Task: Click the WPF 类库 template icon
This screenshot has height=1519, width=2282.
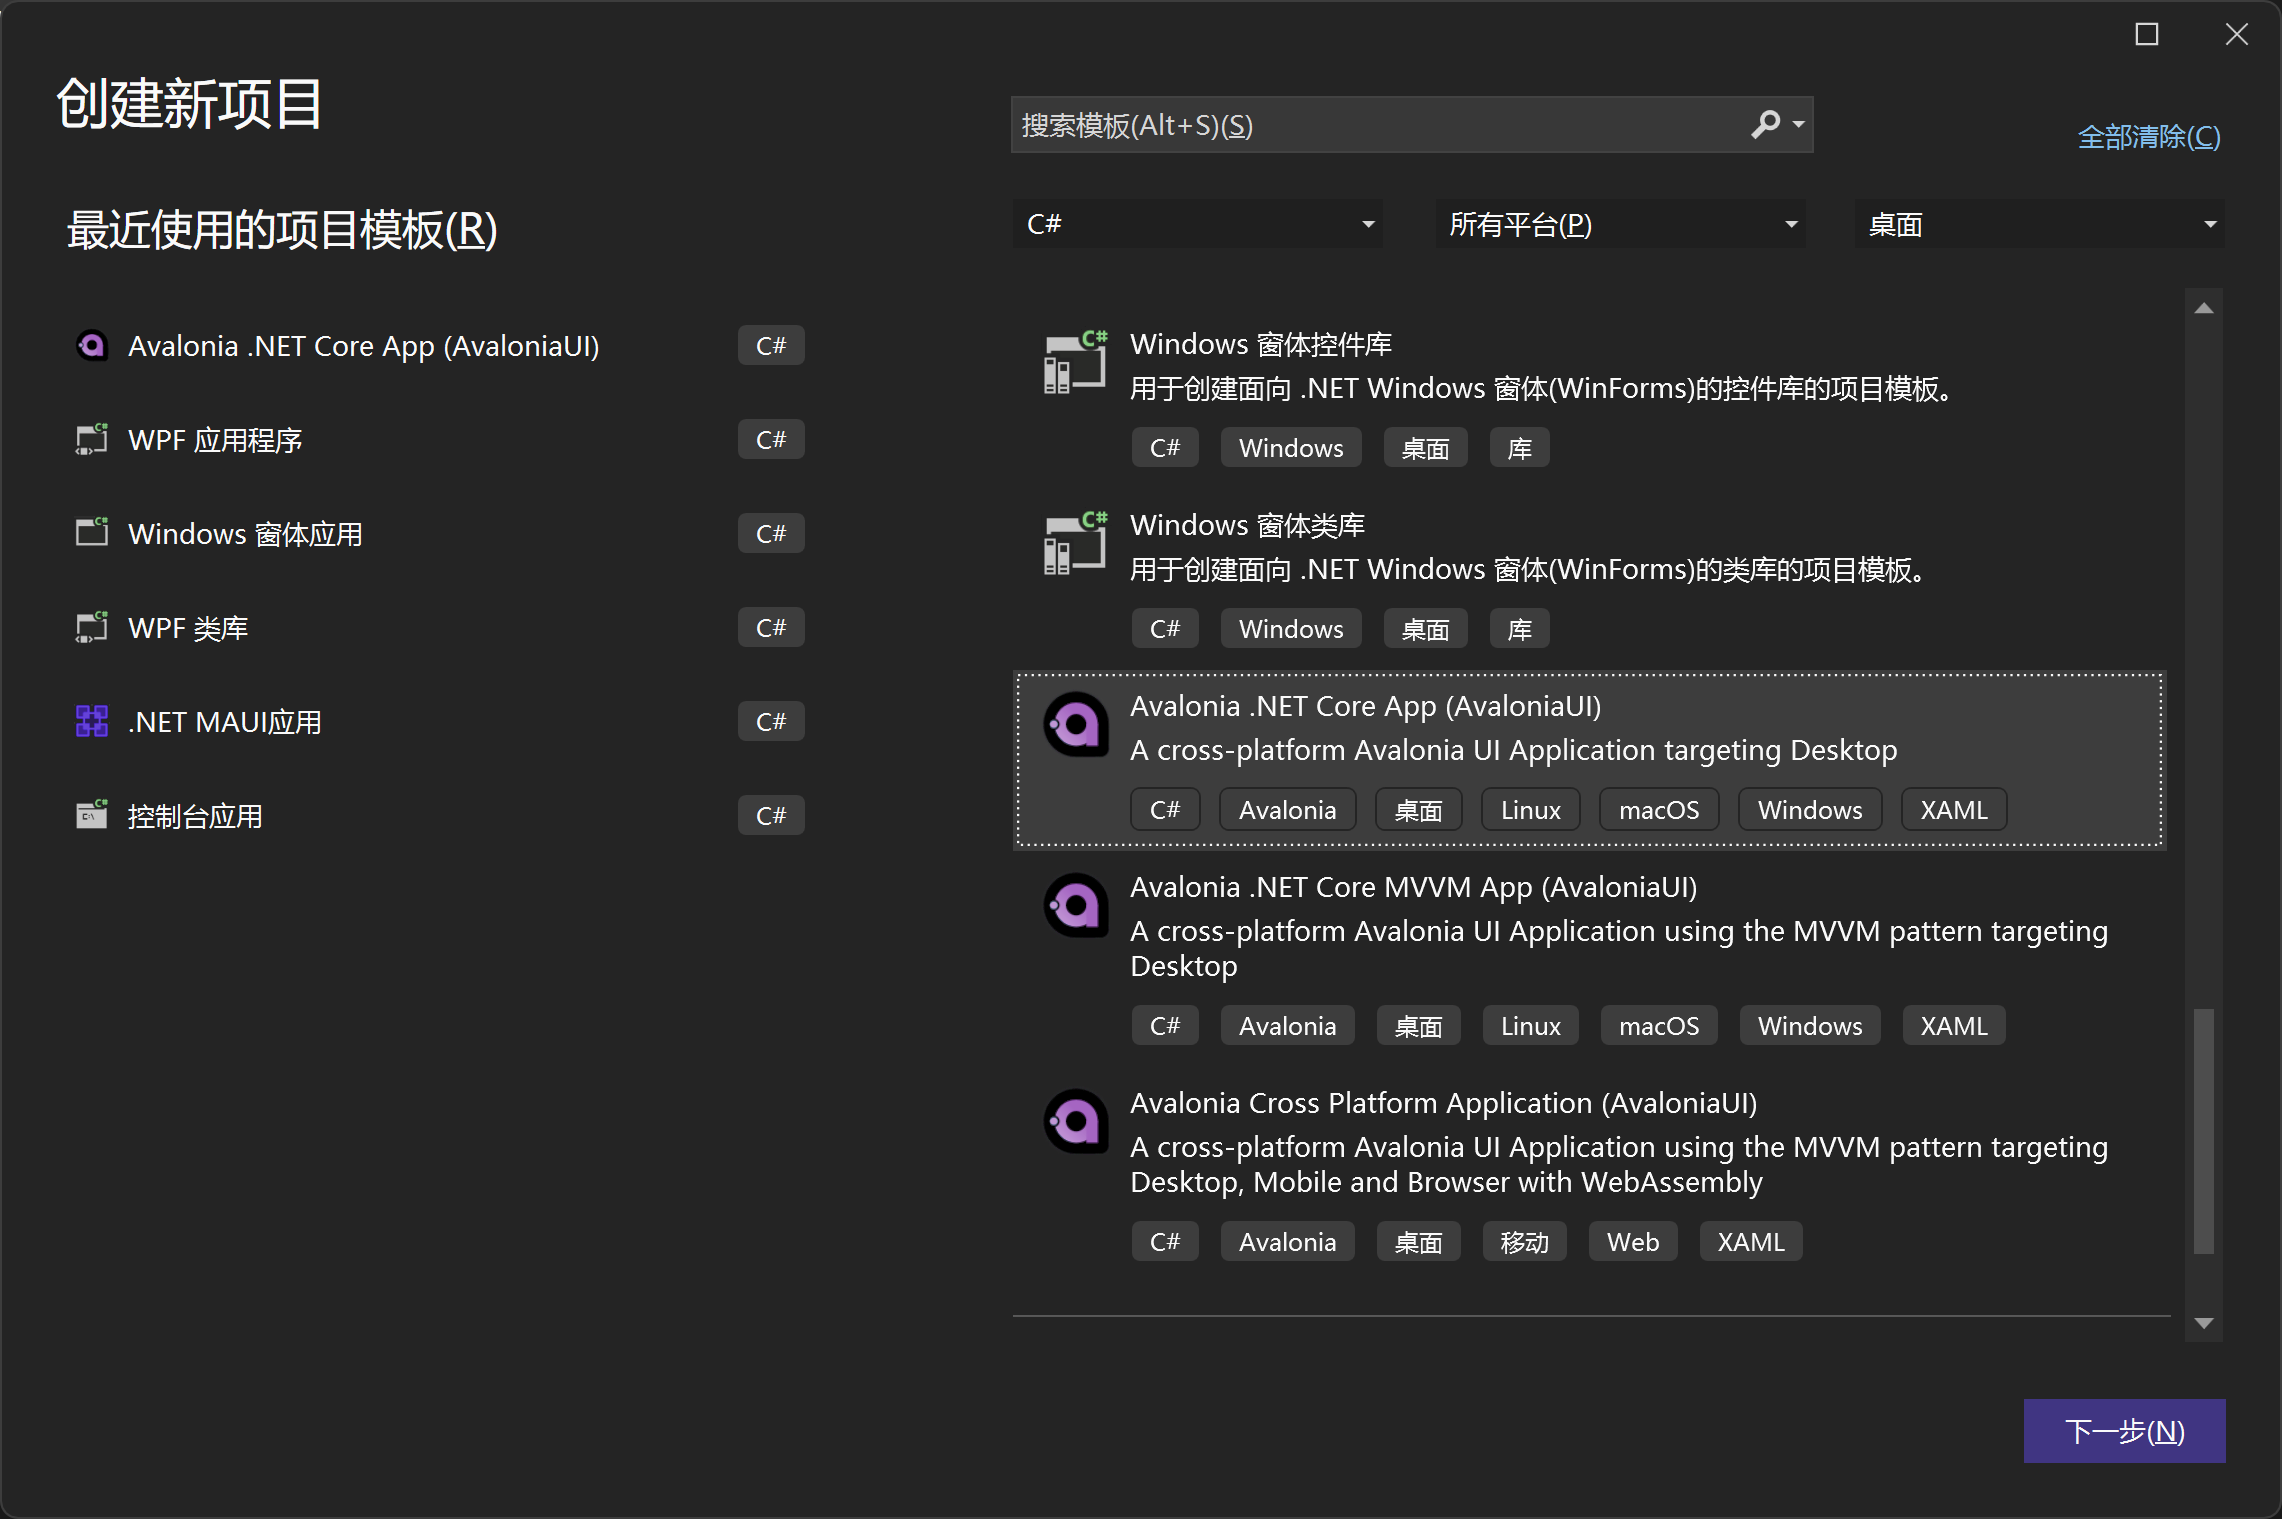Action: pyautogui.click(x=91, y=627)
